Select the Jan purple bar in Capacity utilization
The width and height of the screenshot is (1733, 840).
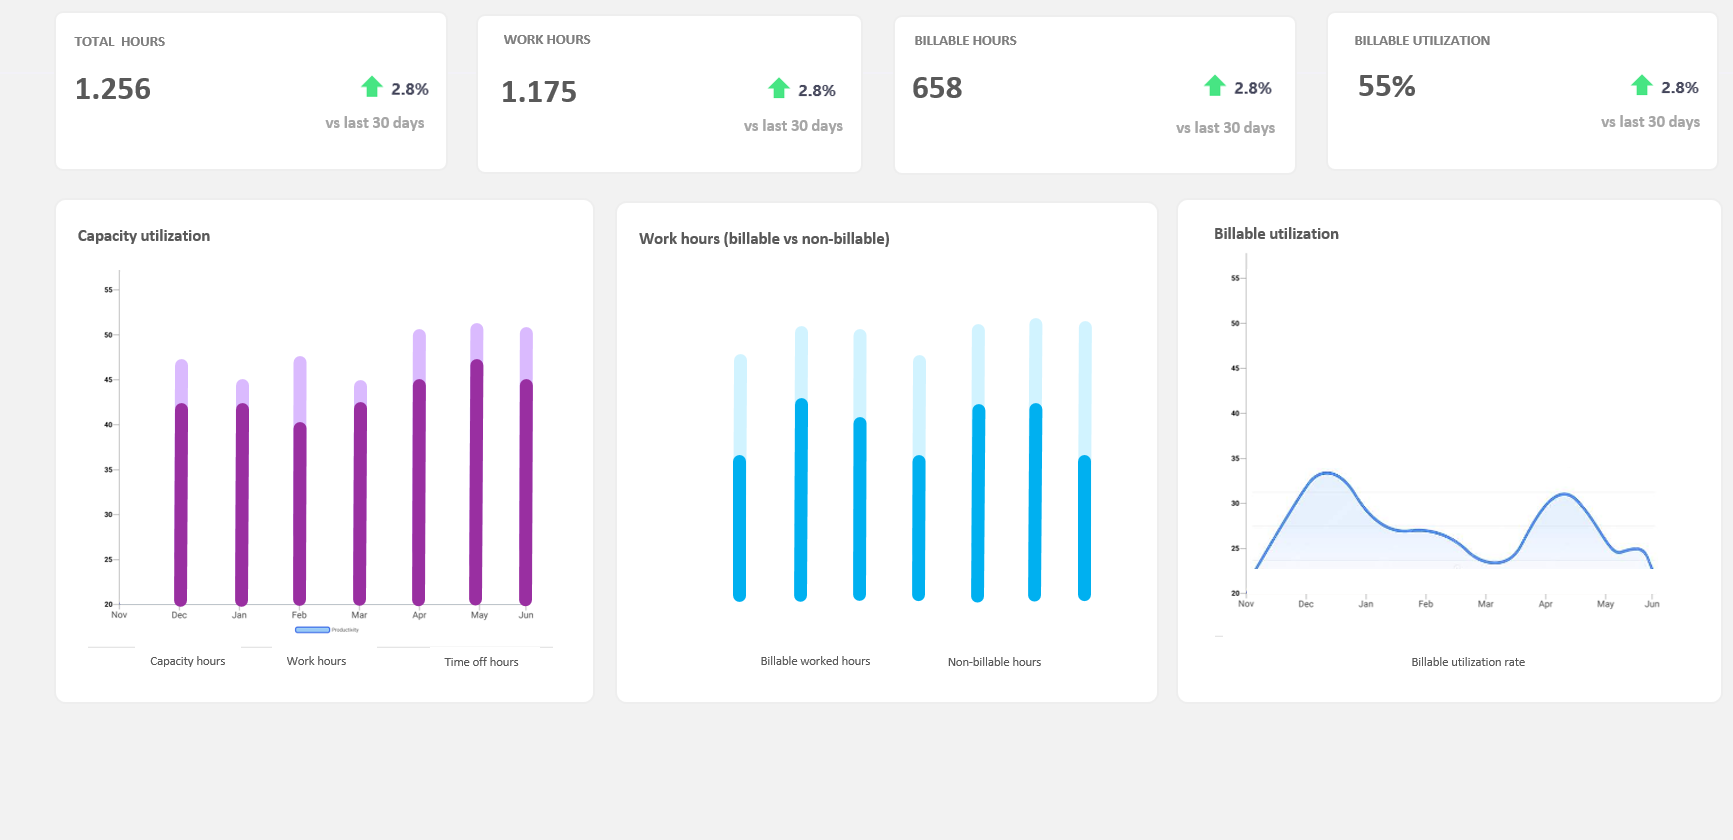pyautogui.click(x=241, y=504)
